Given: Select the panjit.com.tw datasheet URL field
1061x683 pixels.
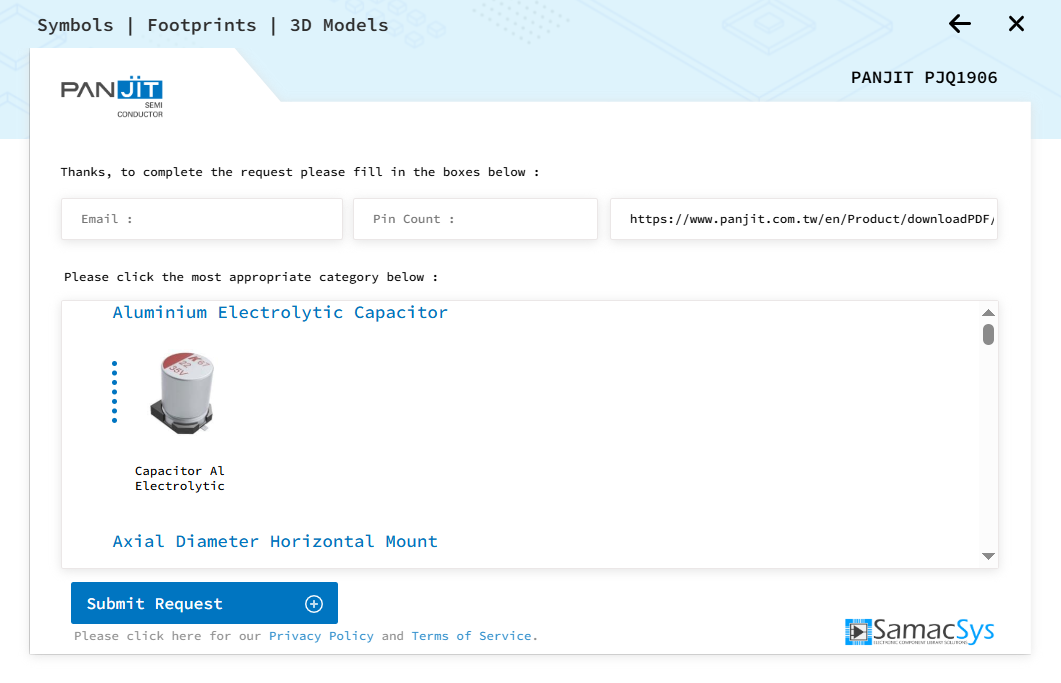Looking at the screenshot, I should 804,219.
